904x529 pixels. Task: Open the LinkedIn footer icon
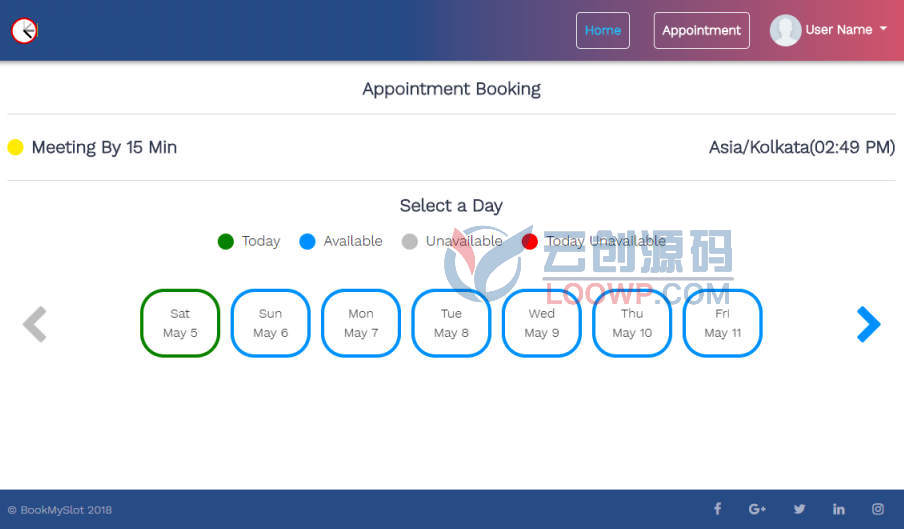(838, 509)
